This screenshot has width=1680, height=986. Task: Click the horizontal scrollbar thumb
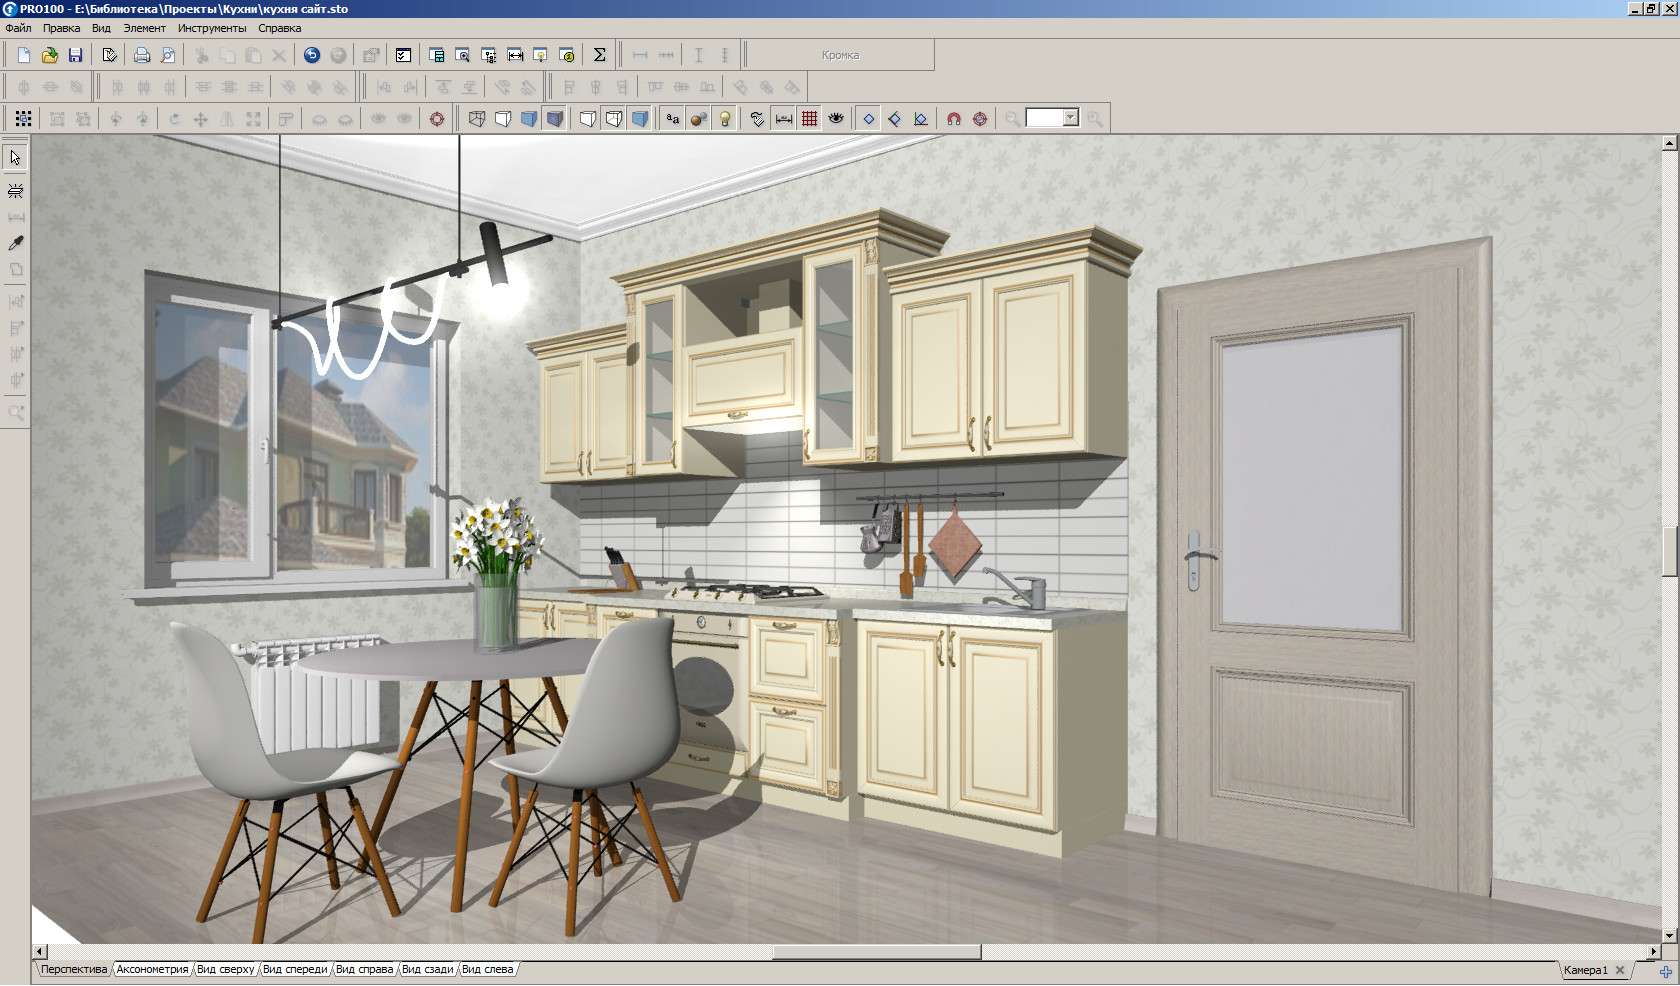(876, 952)
